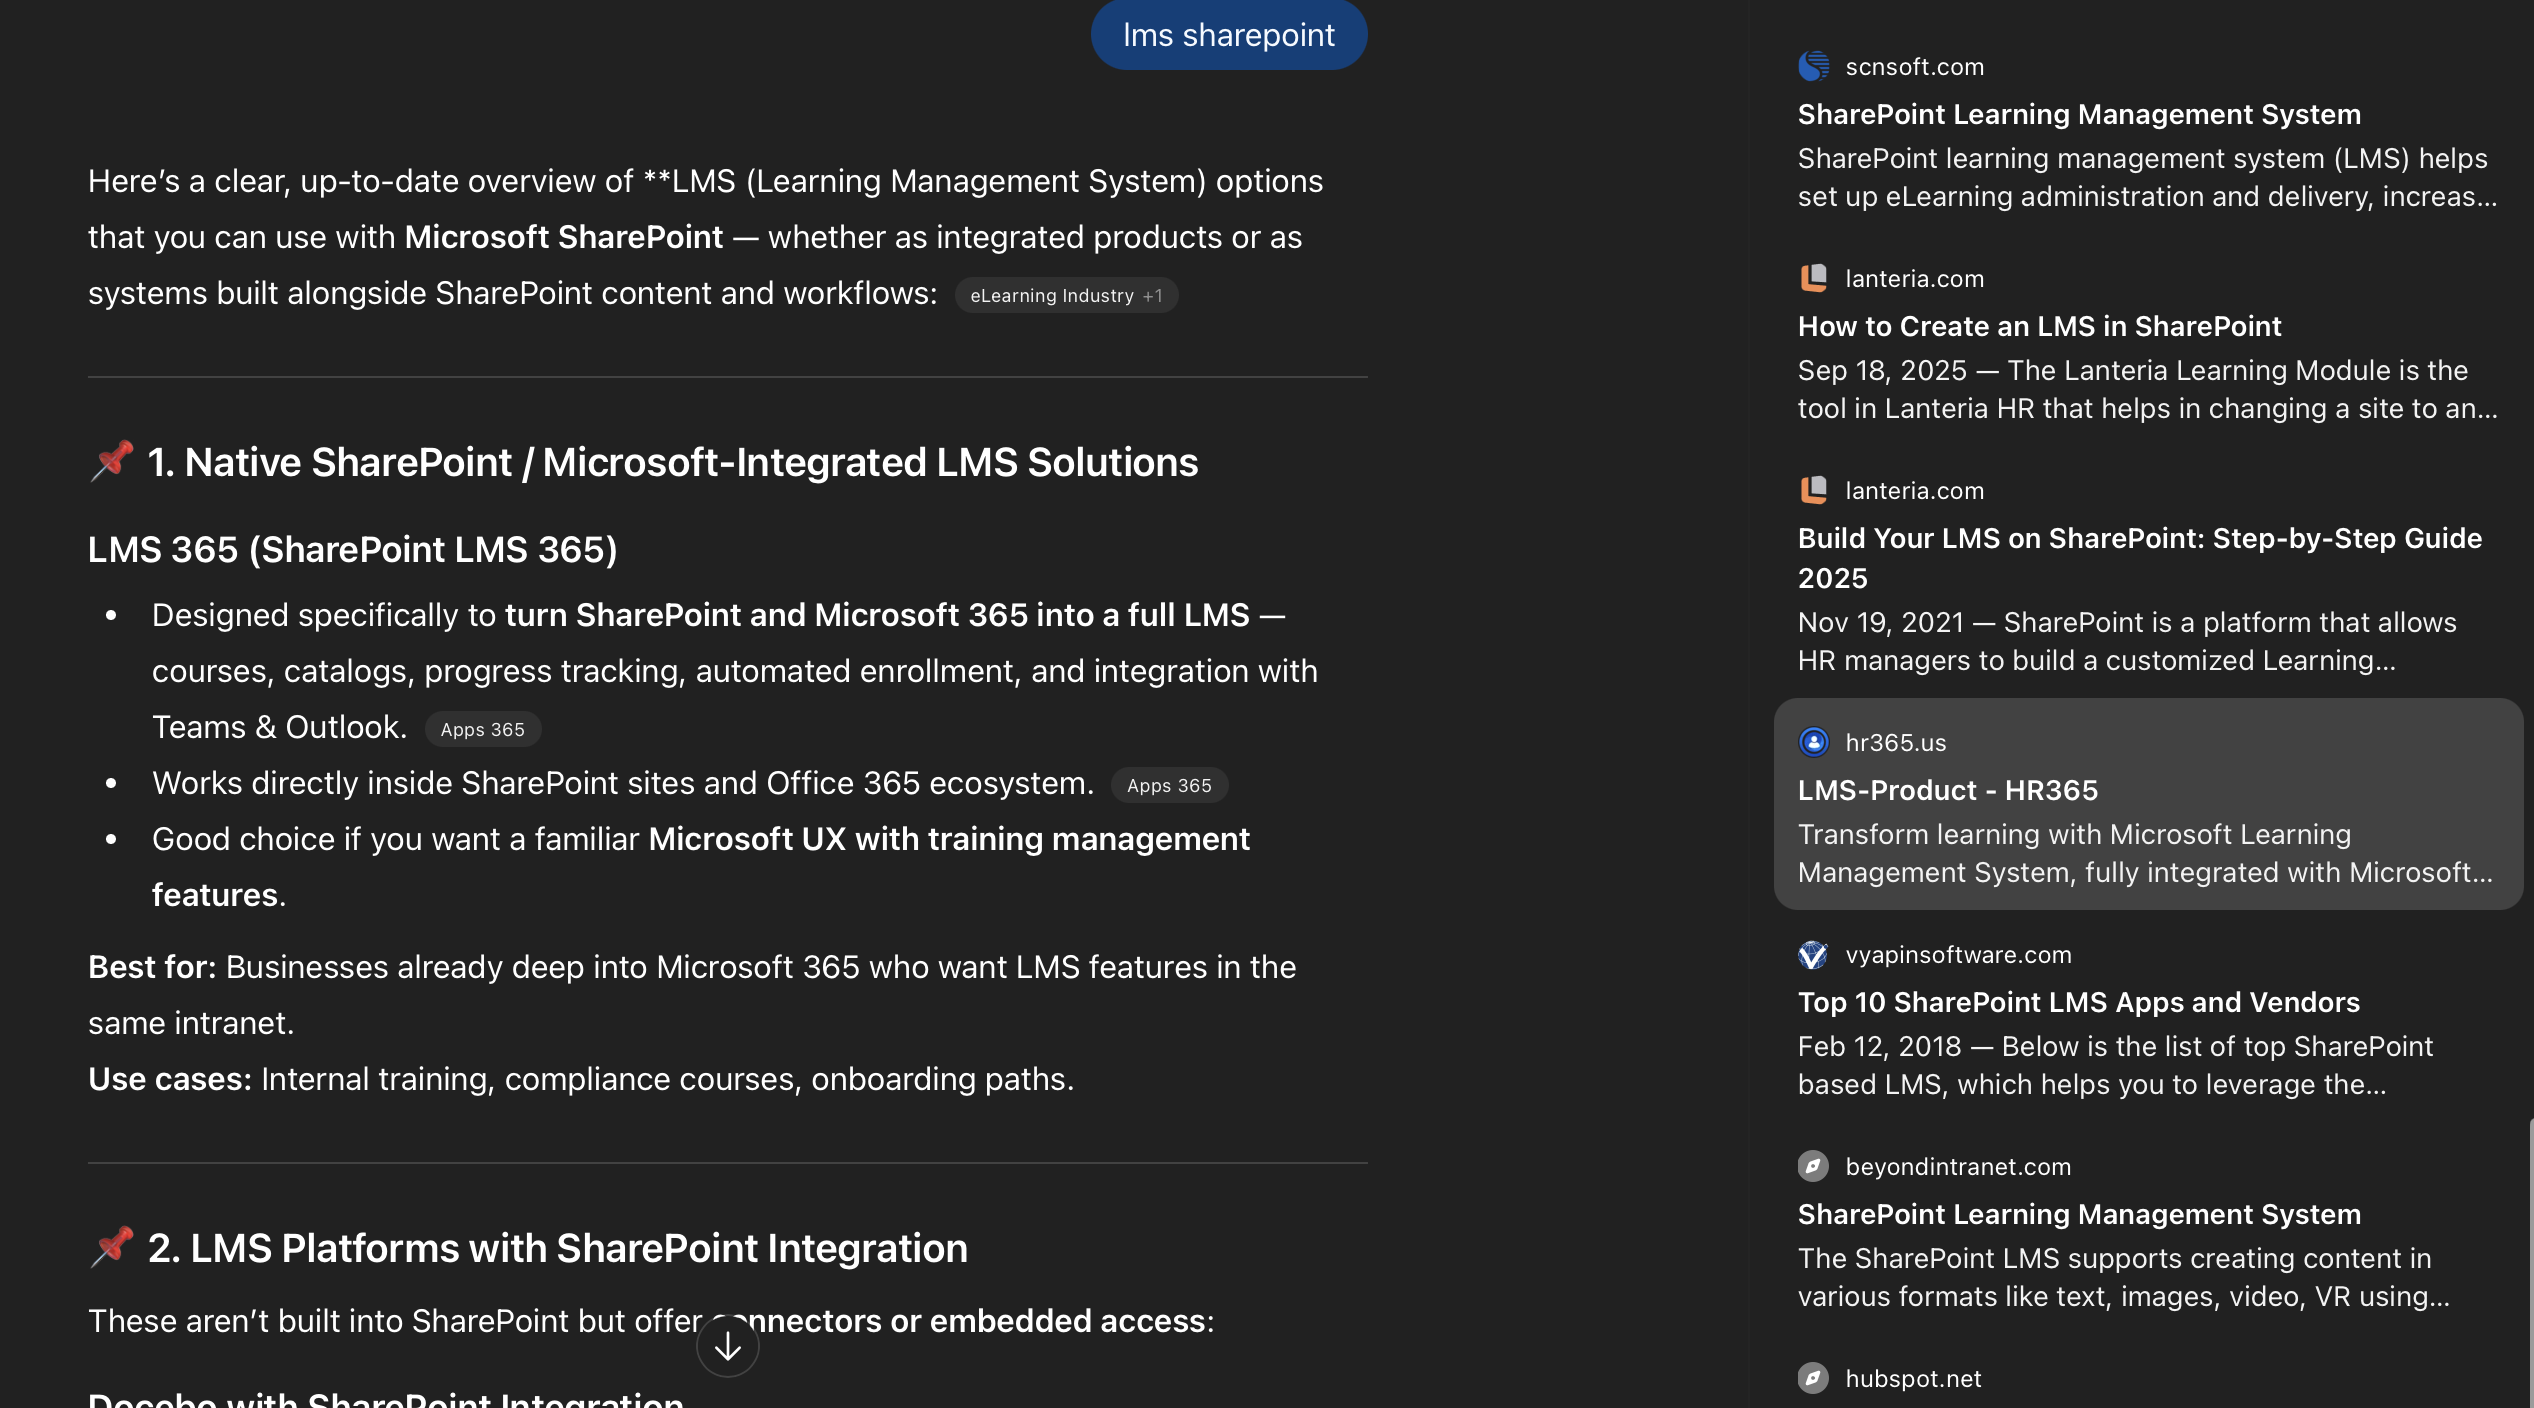
Task: Open 'How to Create an LMS in SharePoint'
Action: pyautogui.click(x=2039, y=326)
